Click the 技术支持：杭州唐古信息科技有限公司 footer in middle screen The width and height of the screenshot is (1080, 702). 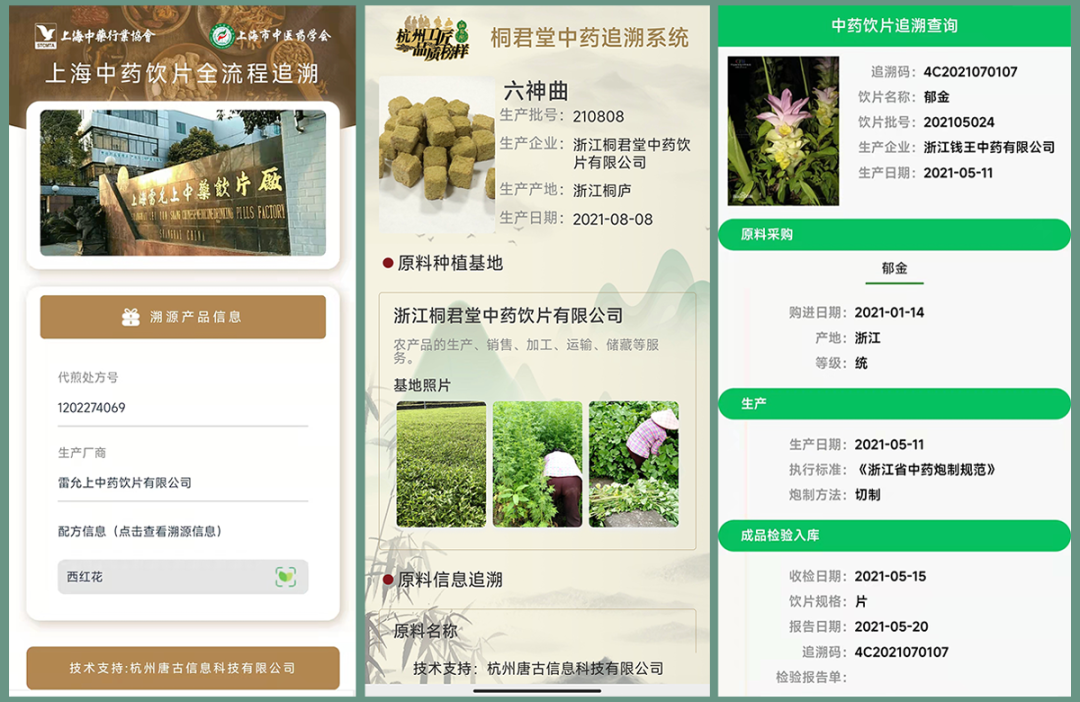[x=538, y=668]
